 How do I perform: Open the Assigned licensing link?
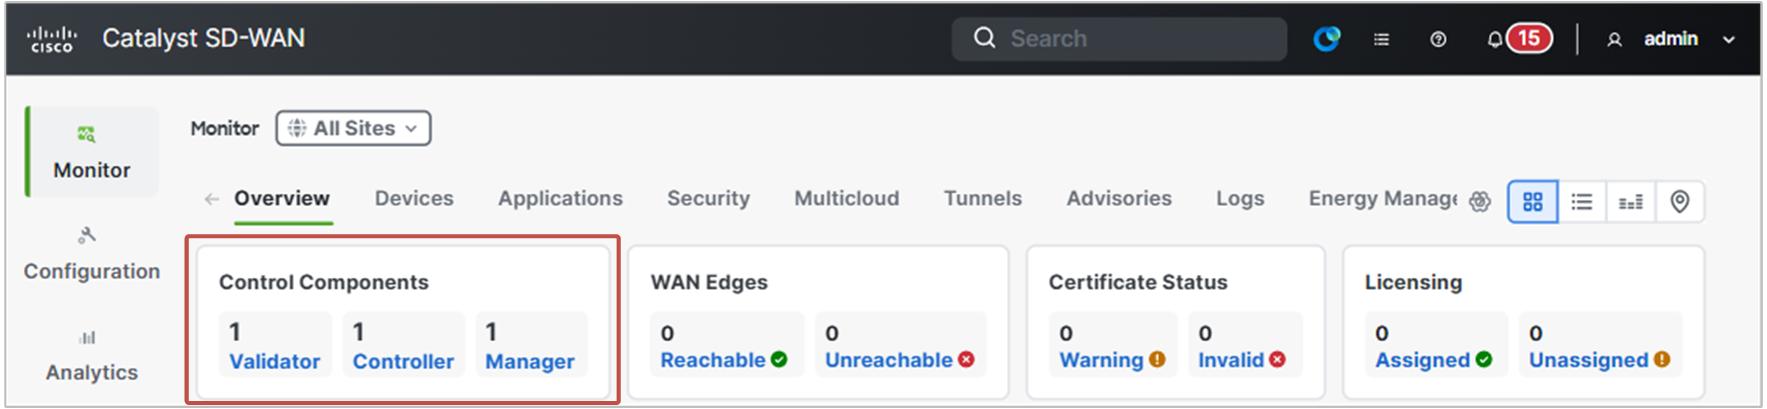point(1422,360)
